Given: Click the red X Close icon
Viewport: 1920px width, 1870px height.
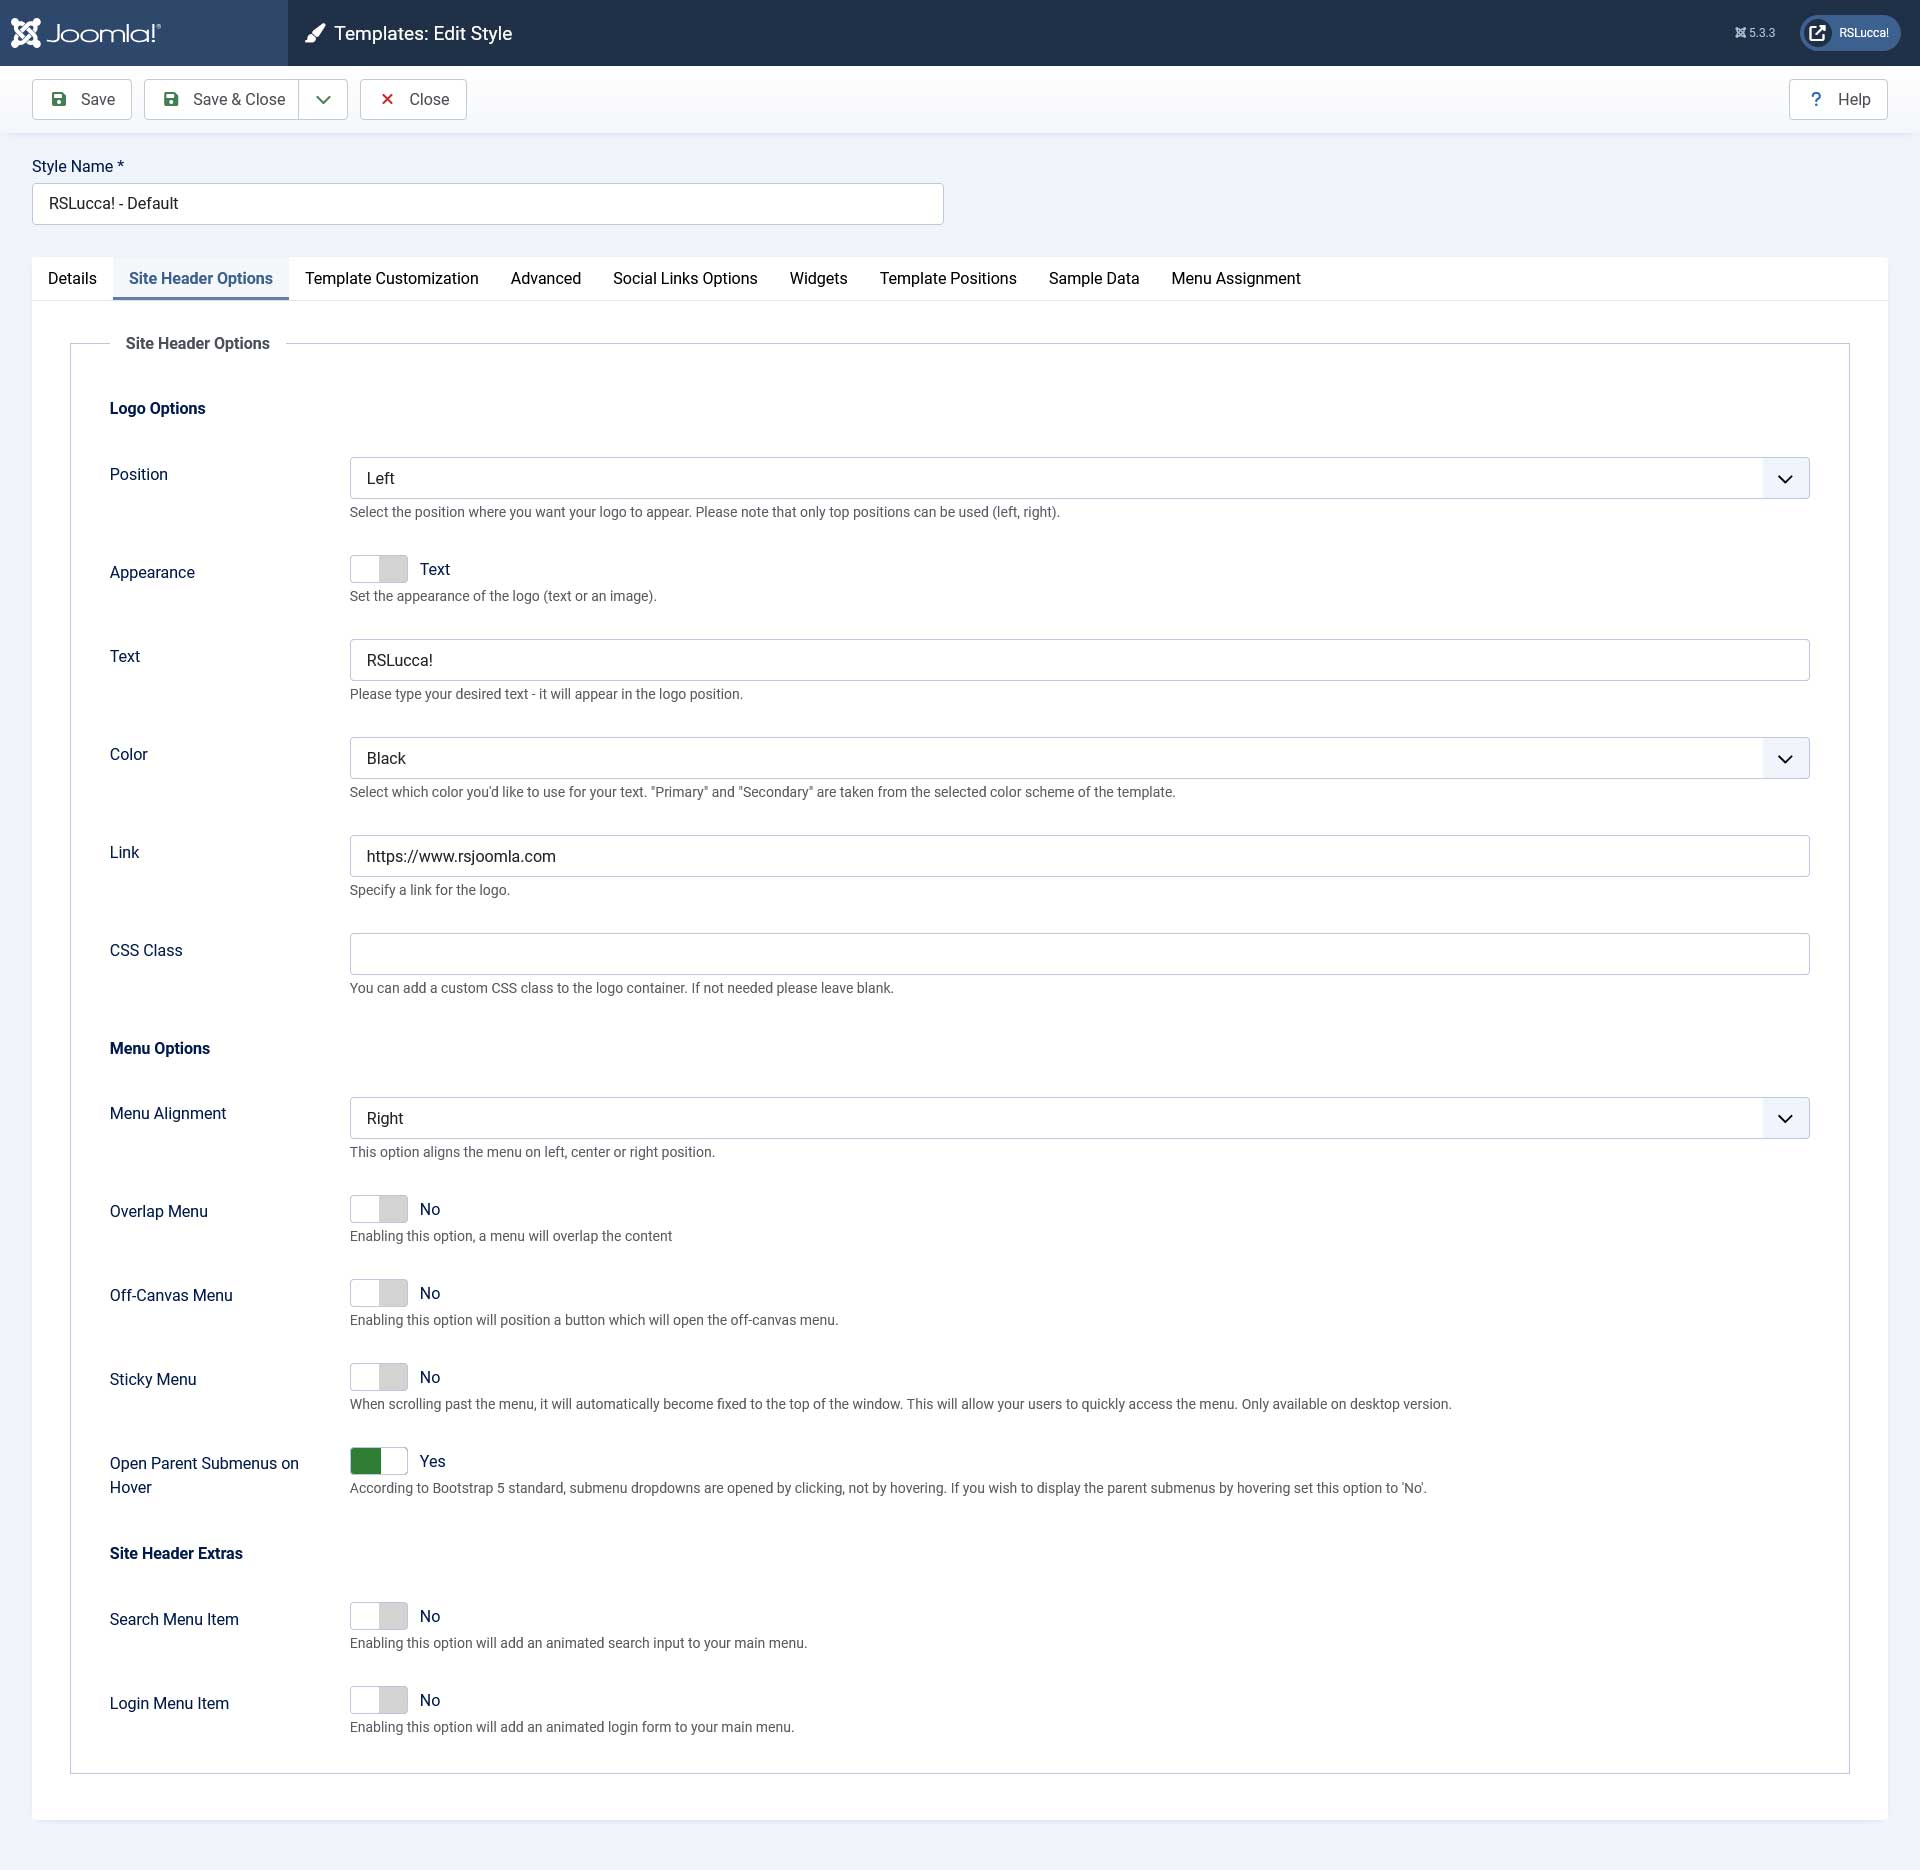Looking at the screenshot, I should 387,99.
